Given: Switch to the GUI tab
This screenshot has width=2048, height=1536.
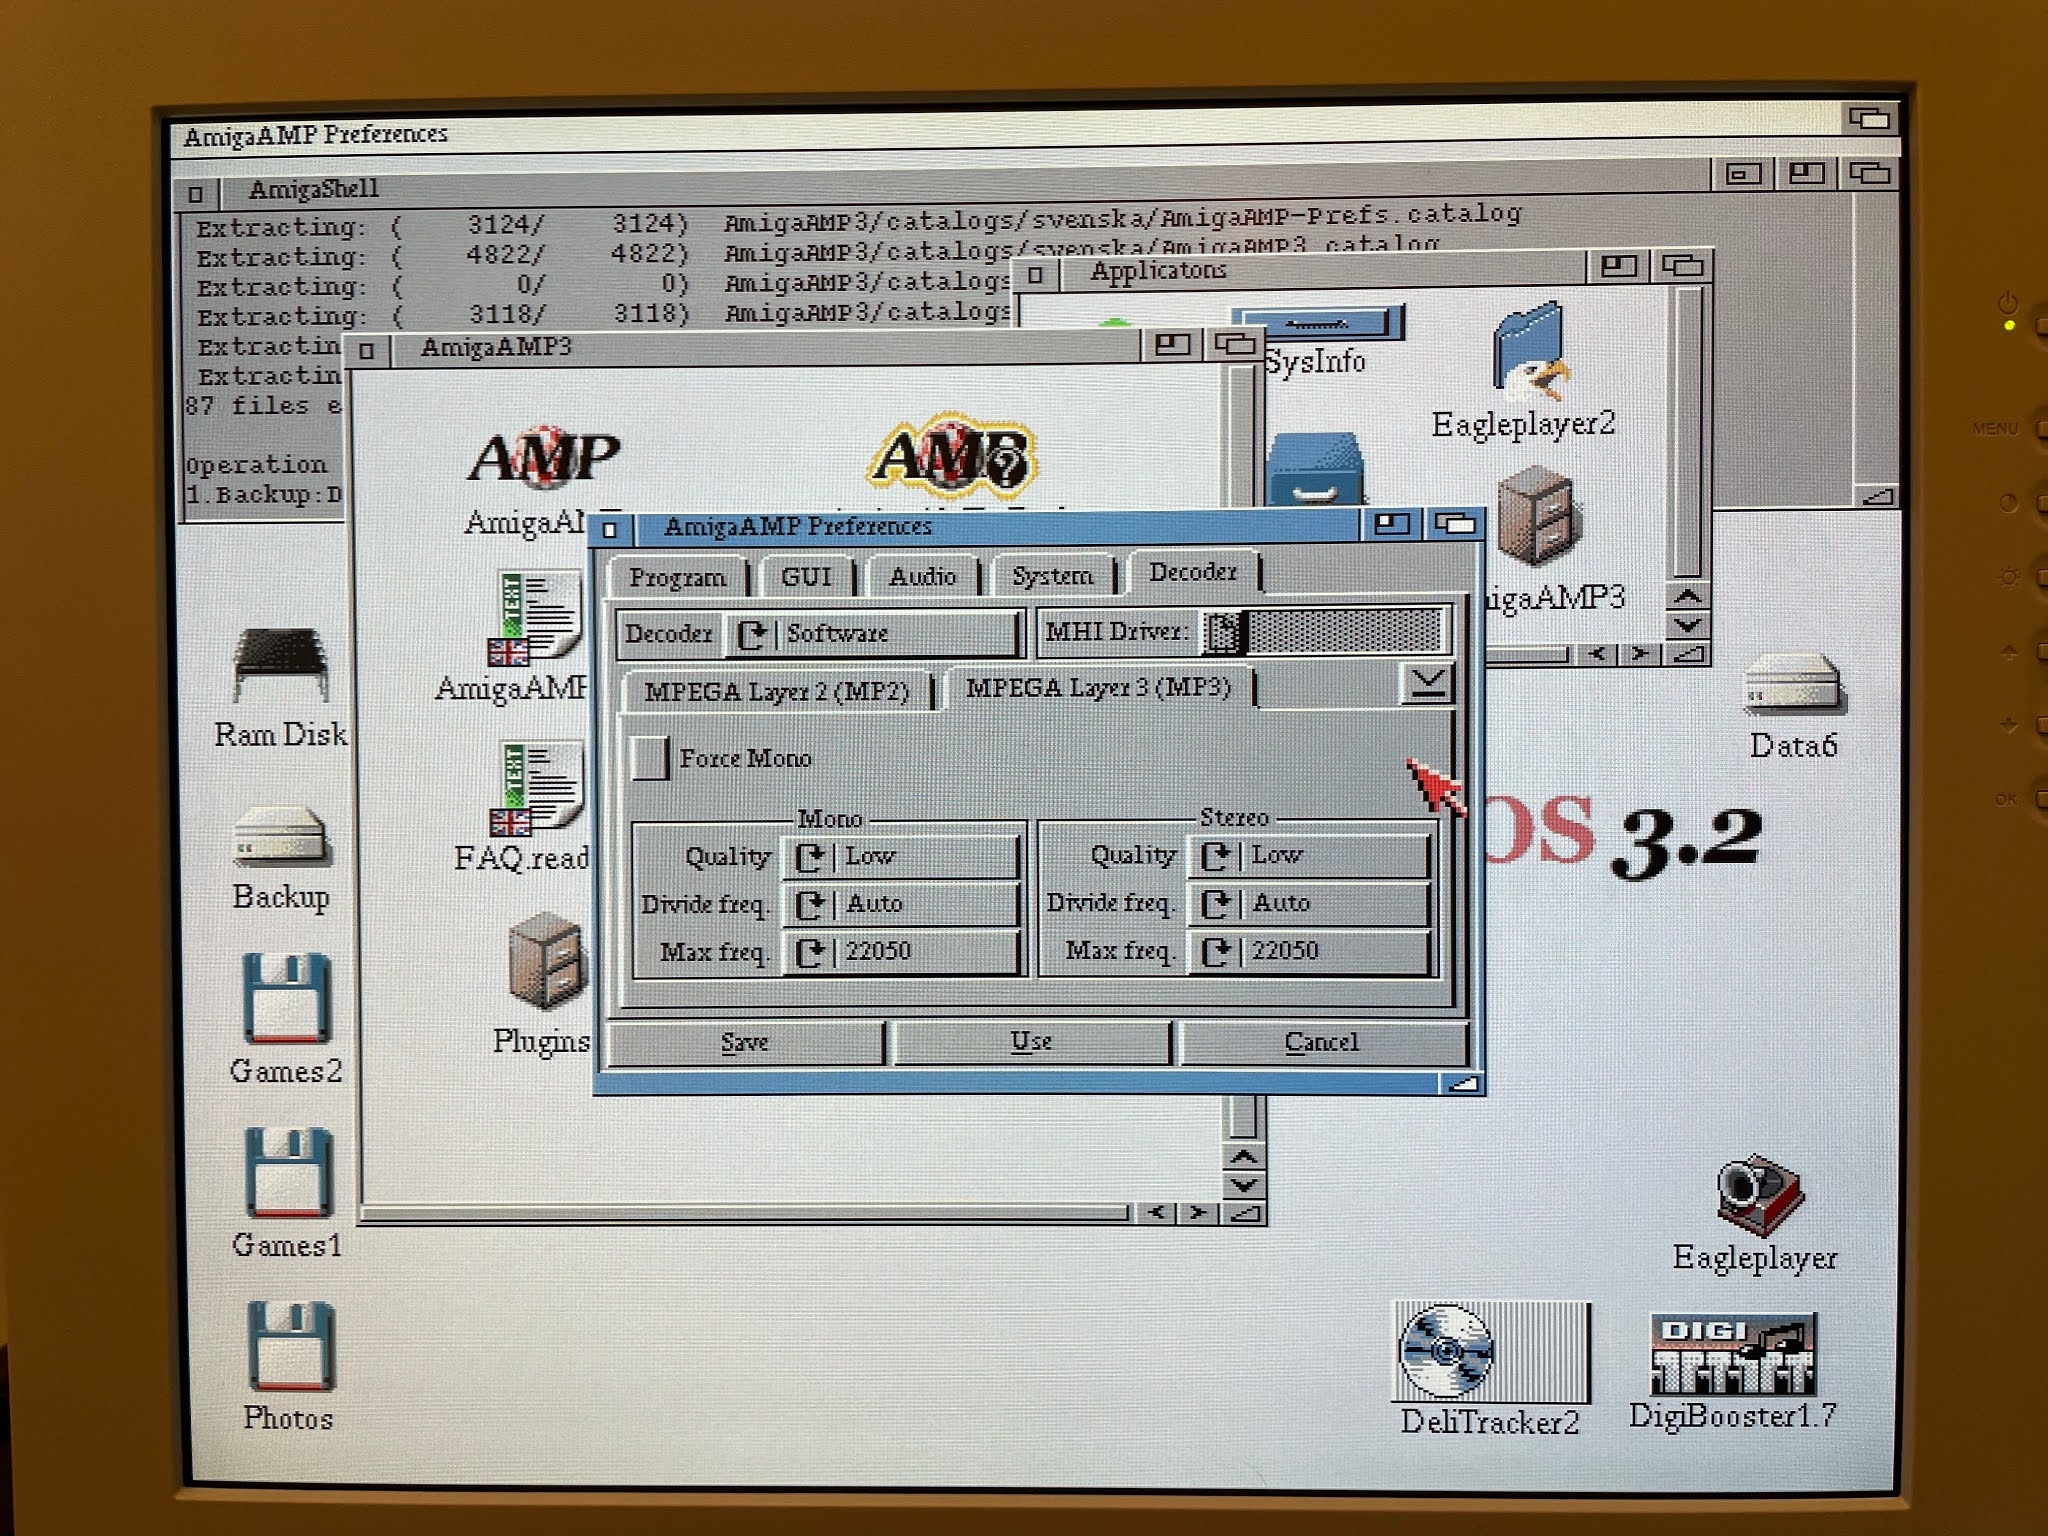Looking at the screenshot, I should 806,577.
